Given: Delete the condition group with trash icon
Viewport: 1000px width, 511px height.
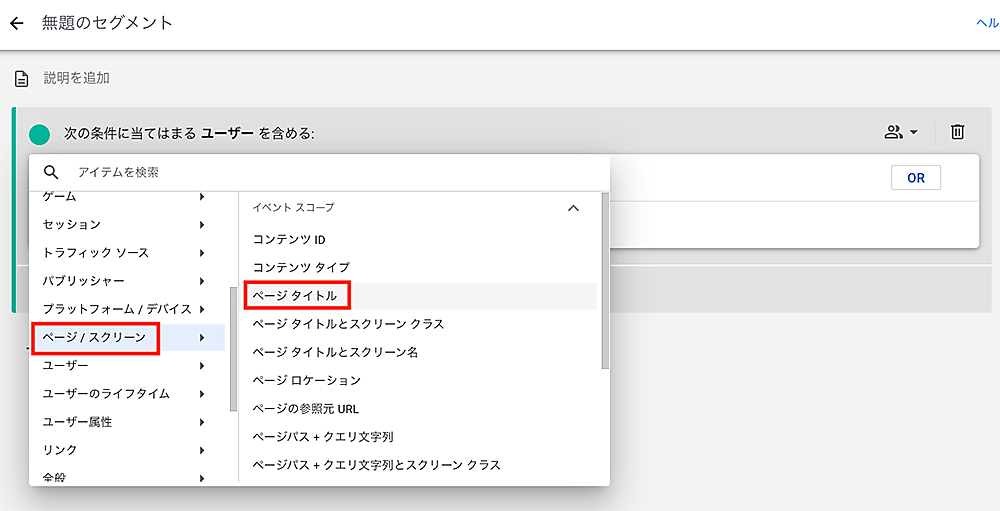Looking at the screenshot, I should pyautogui.click(x=957, y=132).
